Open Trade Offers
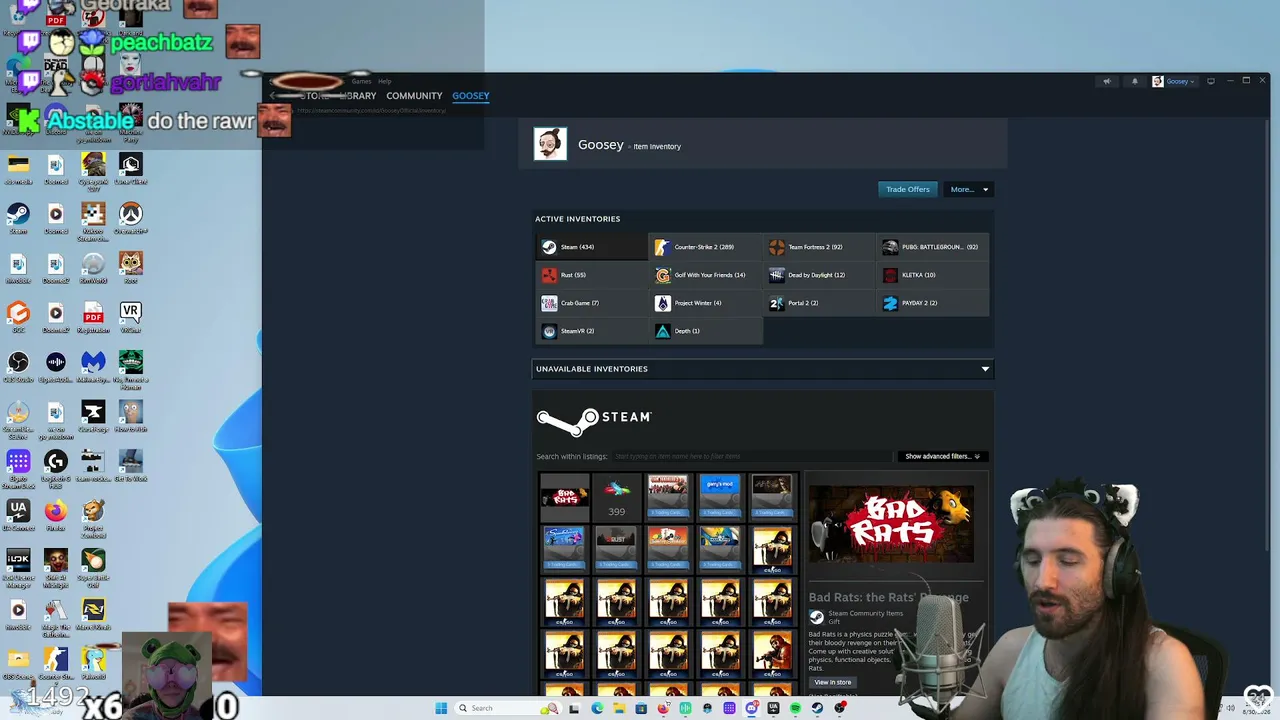Viewport: 1280px width, 720px height. (x=908, y=189)
